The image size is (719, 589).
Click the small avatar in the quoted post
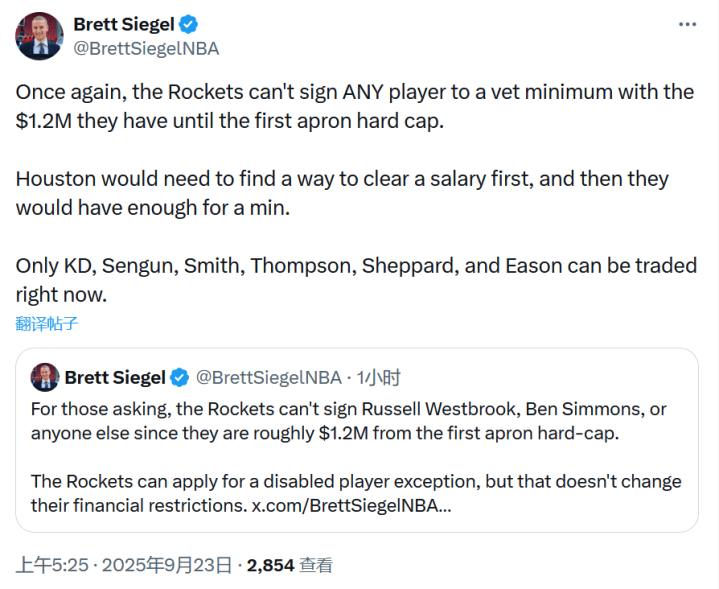(45, 377)
